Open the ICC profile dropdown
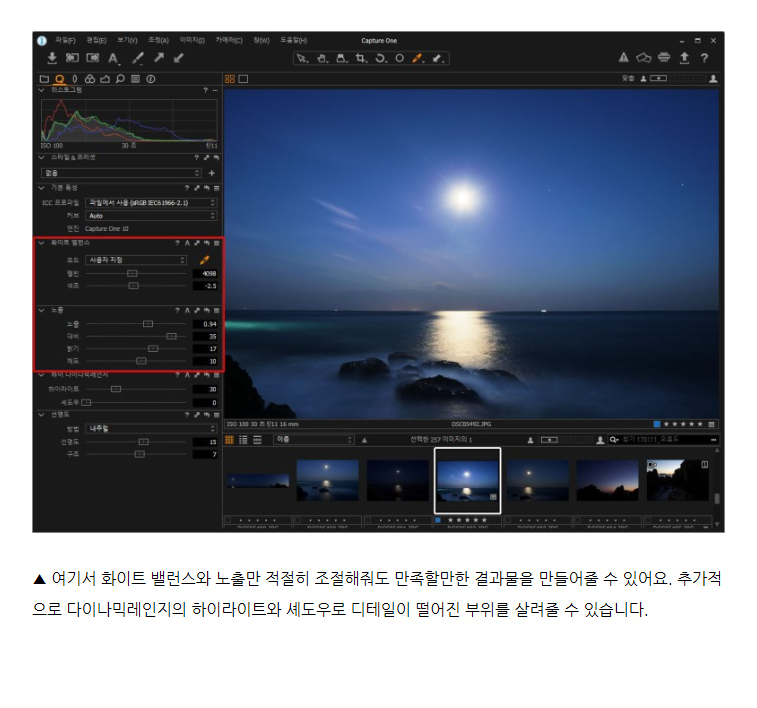This screenshot has width=757, height=708. pyautogui.click(x=151, y=203)
